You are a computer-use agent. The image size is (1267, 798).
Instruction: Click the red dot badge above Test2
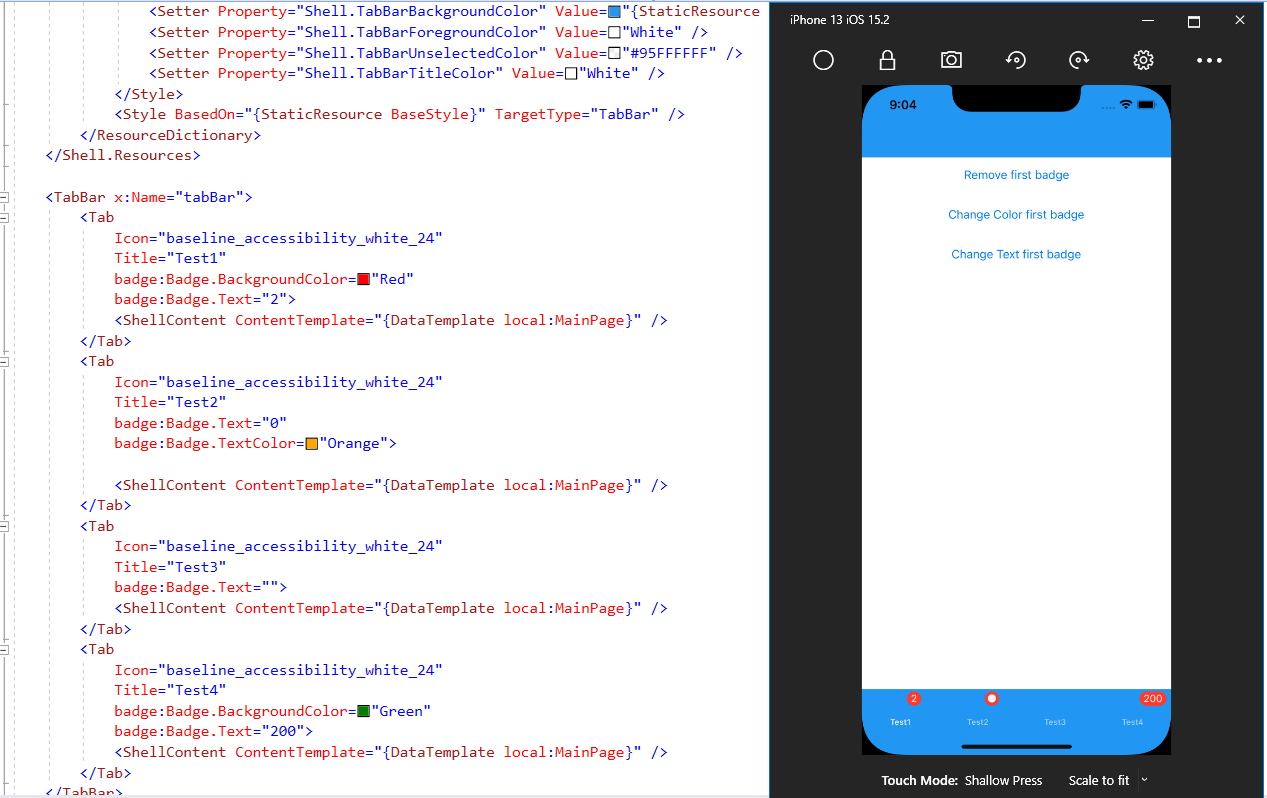(991, 699)
